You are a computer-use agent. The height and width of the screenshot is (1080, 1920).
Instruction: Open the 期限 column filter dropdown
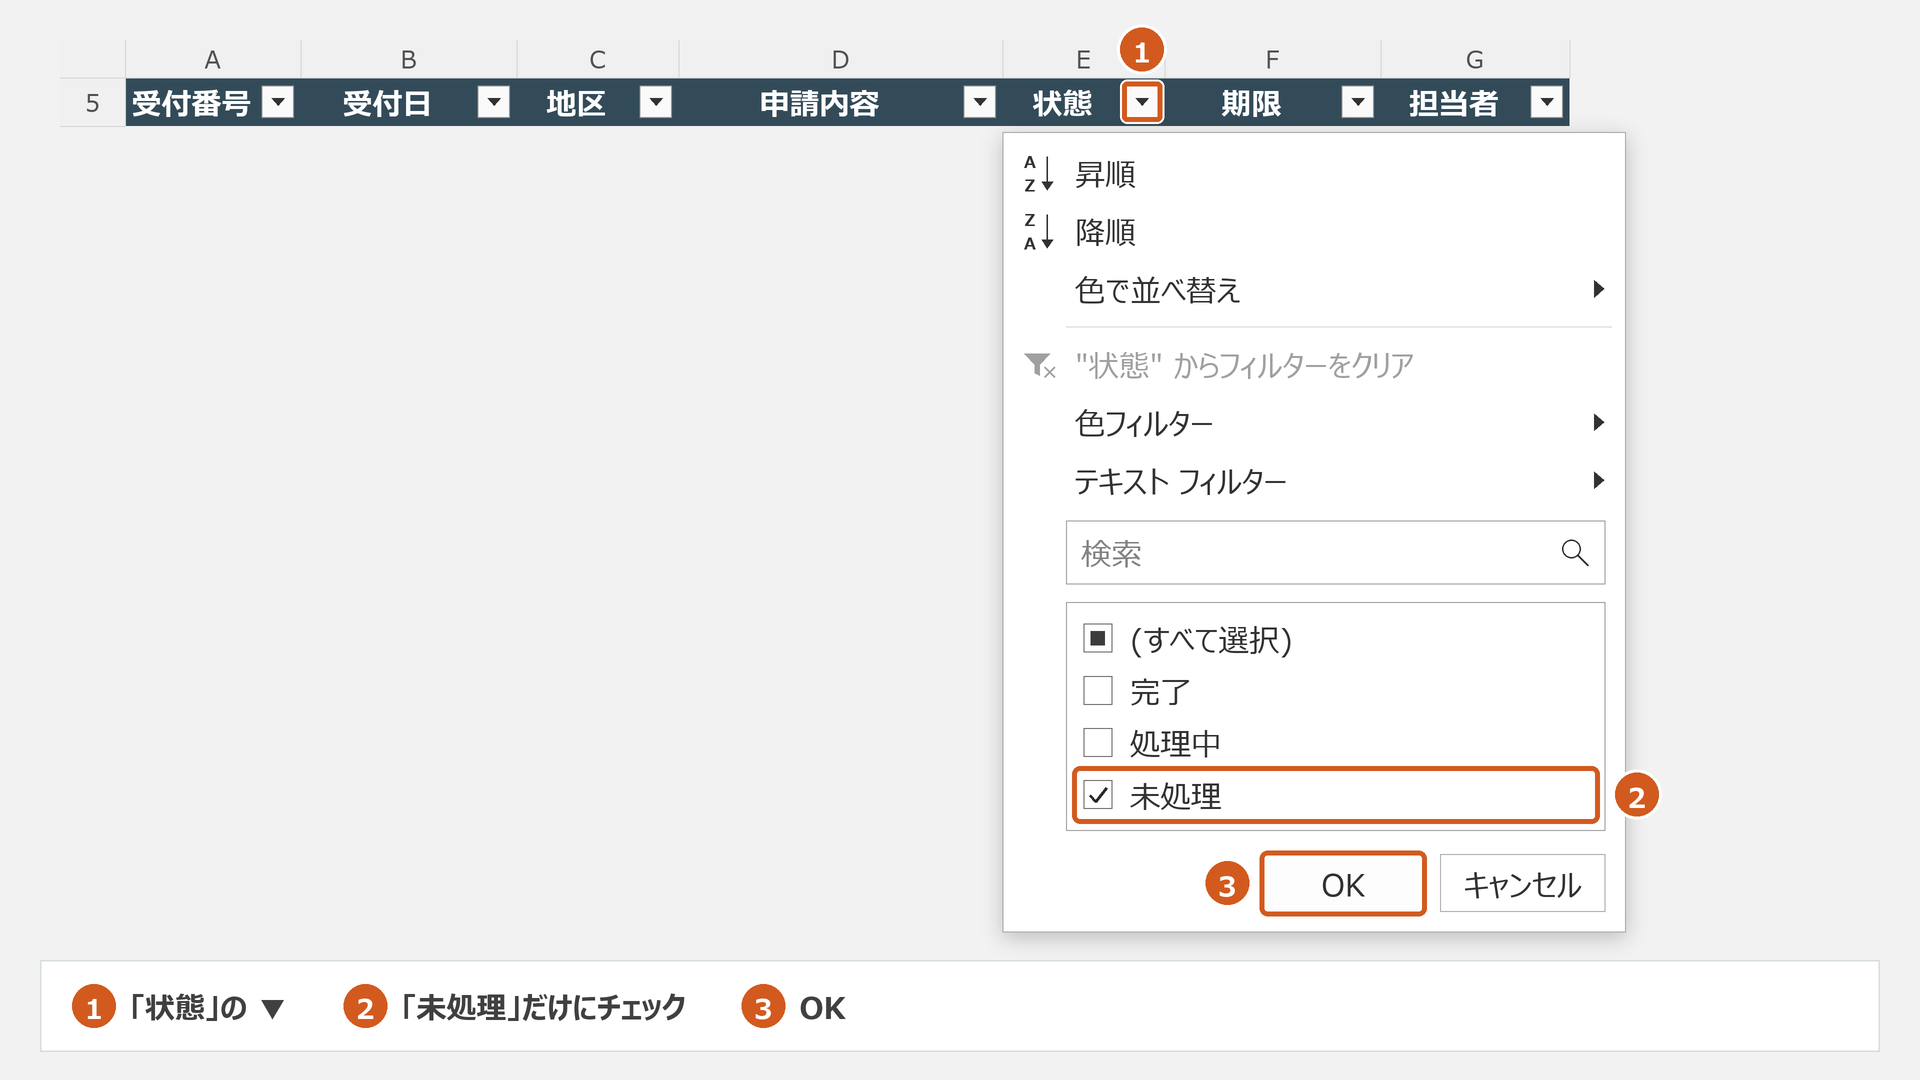pyautogui.click(x=1358, y=102)
